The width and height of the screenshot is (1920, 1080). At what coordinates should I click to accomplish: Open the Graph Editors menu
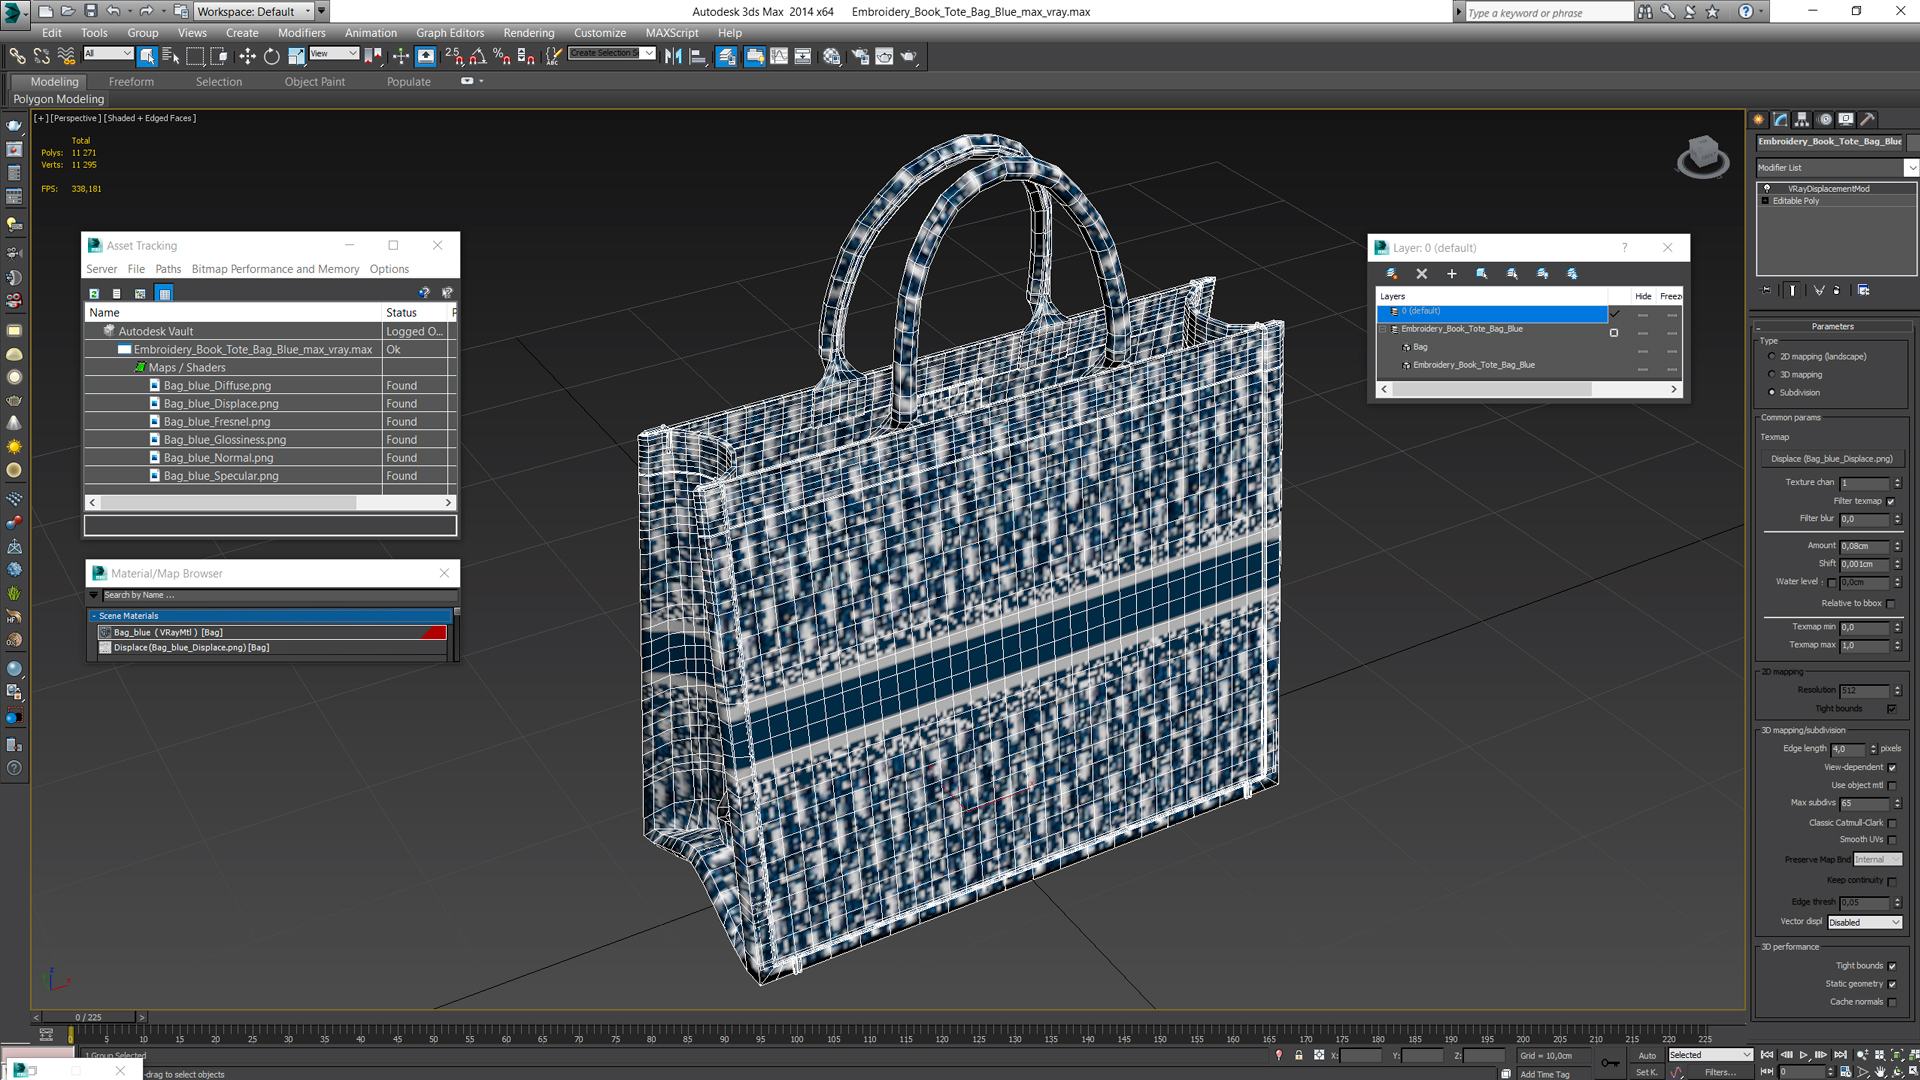(449, 32)
